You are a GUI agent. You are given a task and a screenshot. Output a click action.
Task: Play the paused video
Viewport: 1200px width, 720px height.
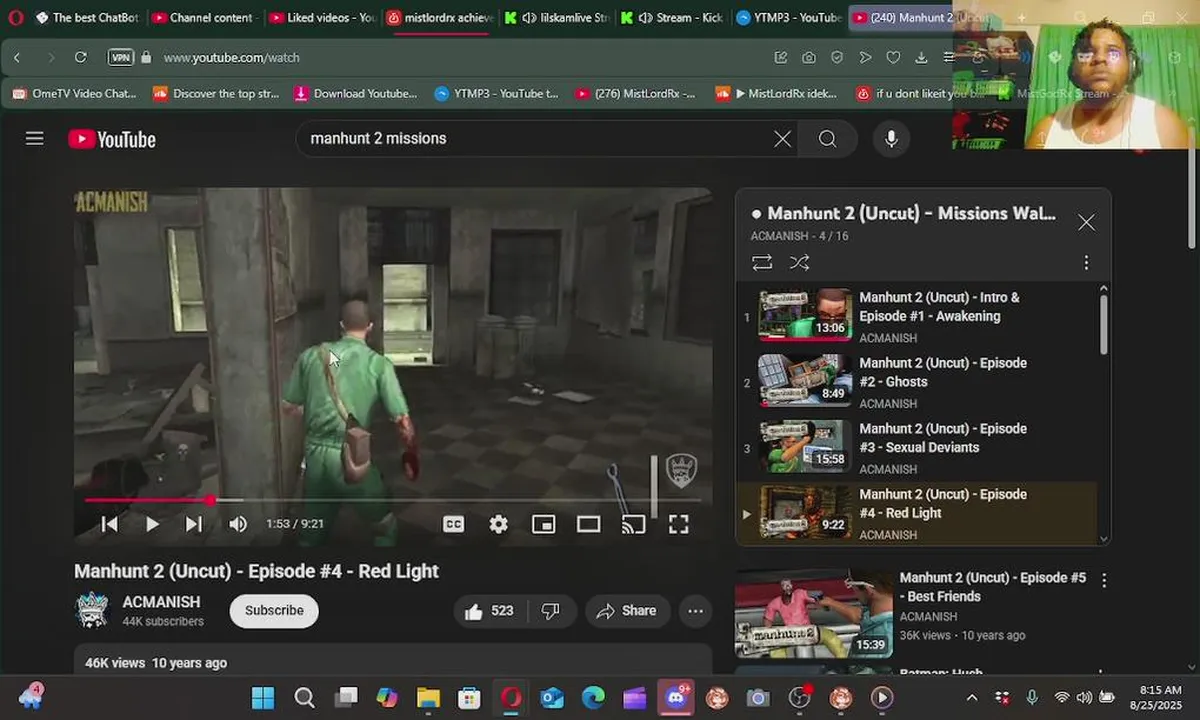pos(152,524)
